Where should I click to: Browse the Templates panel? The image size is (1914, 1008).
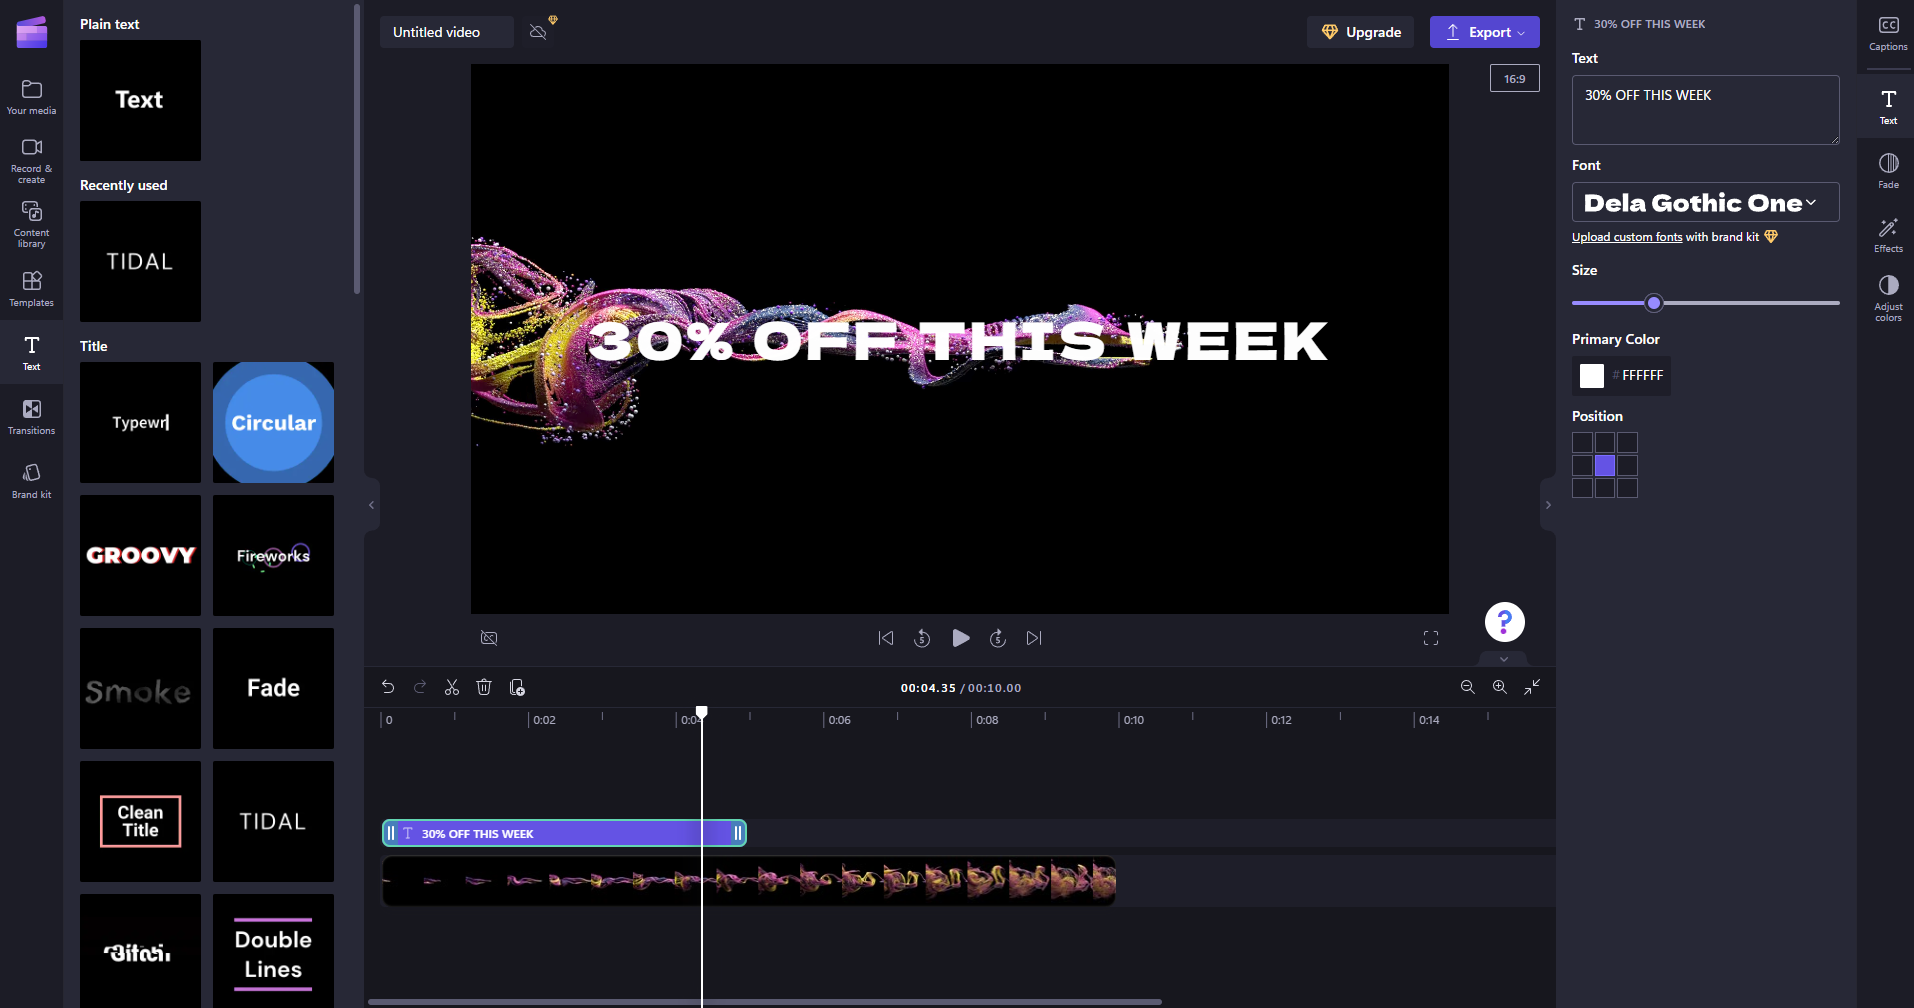pos(31,289)
